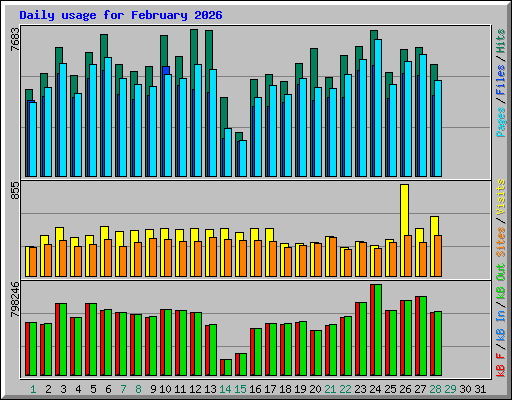Click the cyan pages bar for day 1
The image size is (512, 400).
33,139
